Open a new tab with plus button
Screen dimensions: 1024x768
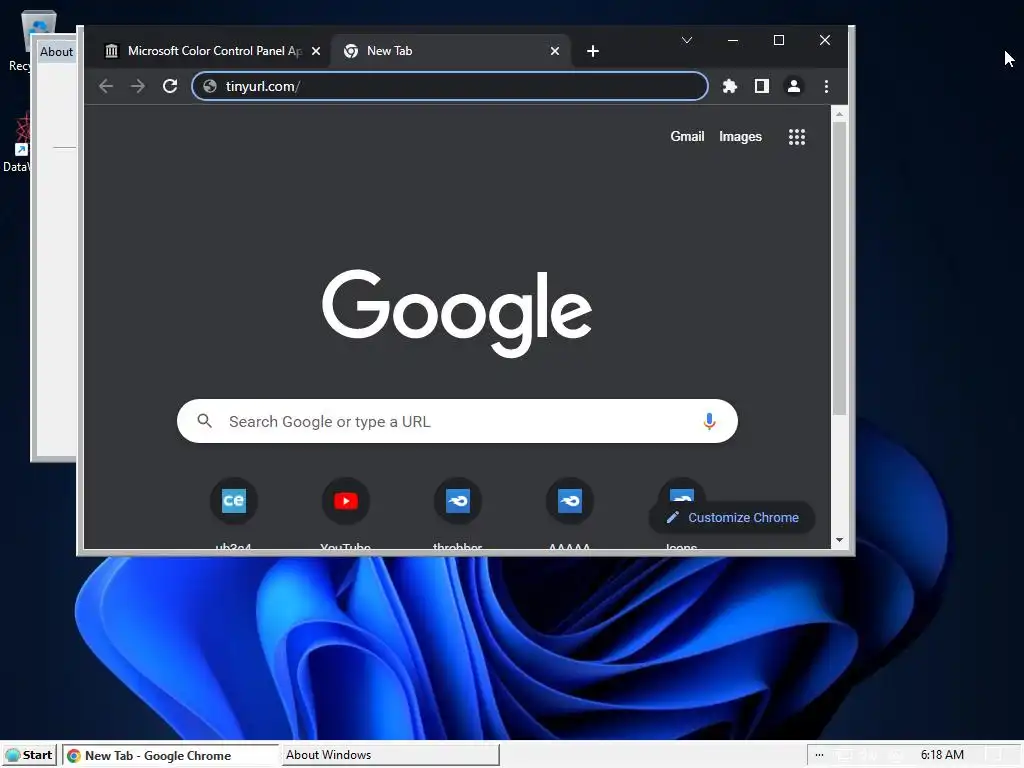tap(592, 51)
